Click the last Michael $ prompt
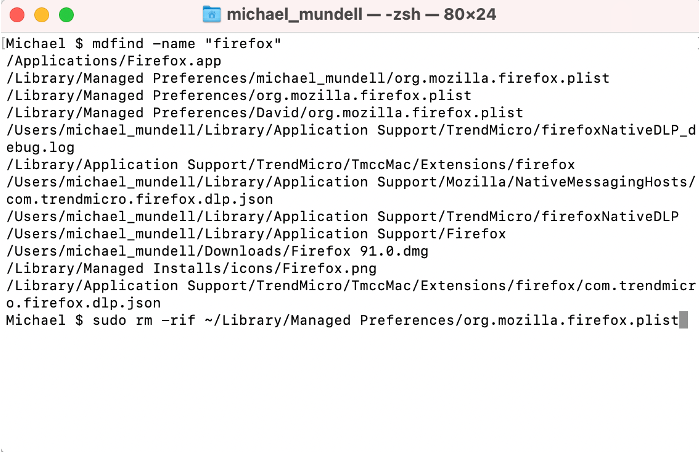This screenshot has width=700, height=452. (44, 321)
